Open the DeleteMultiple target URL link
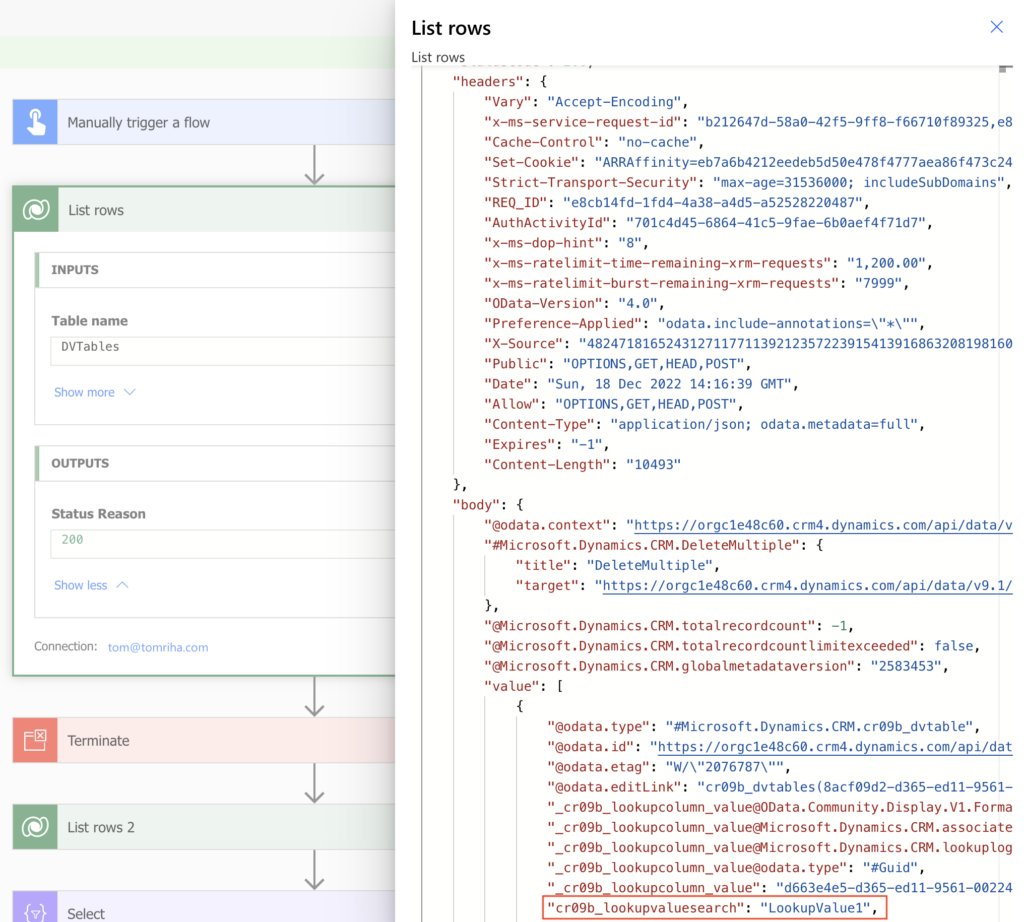 807,586
